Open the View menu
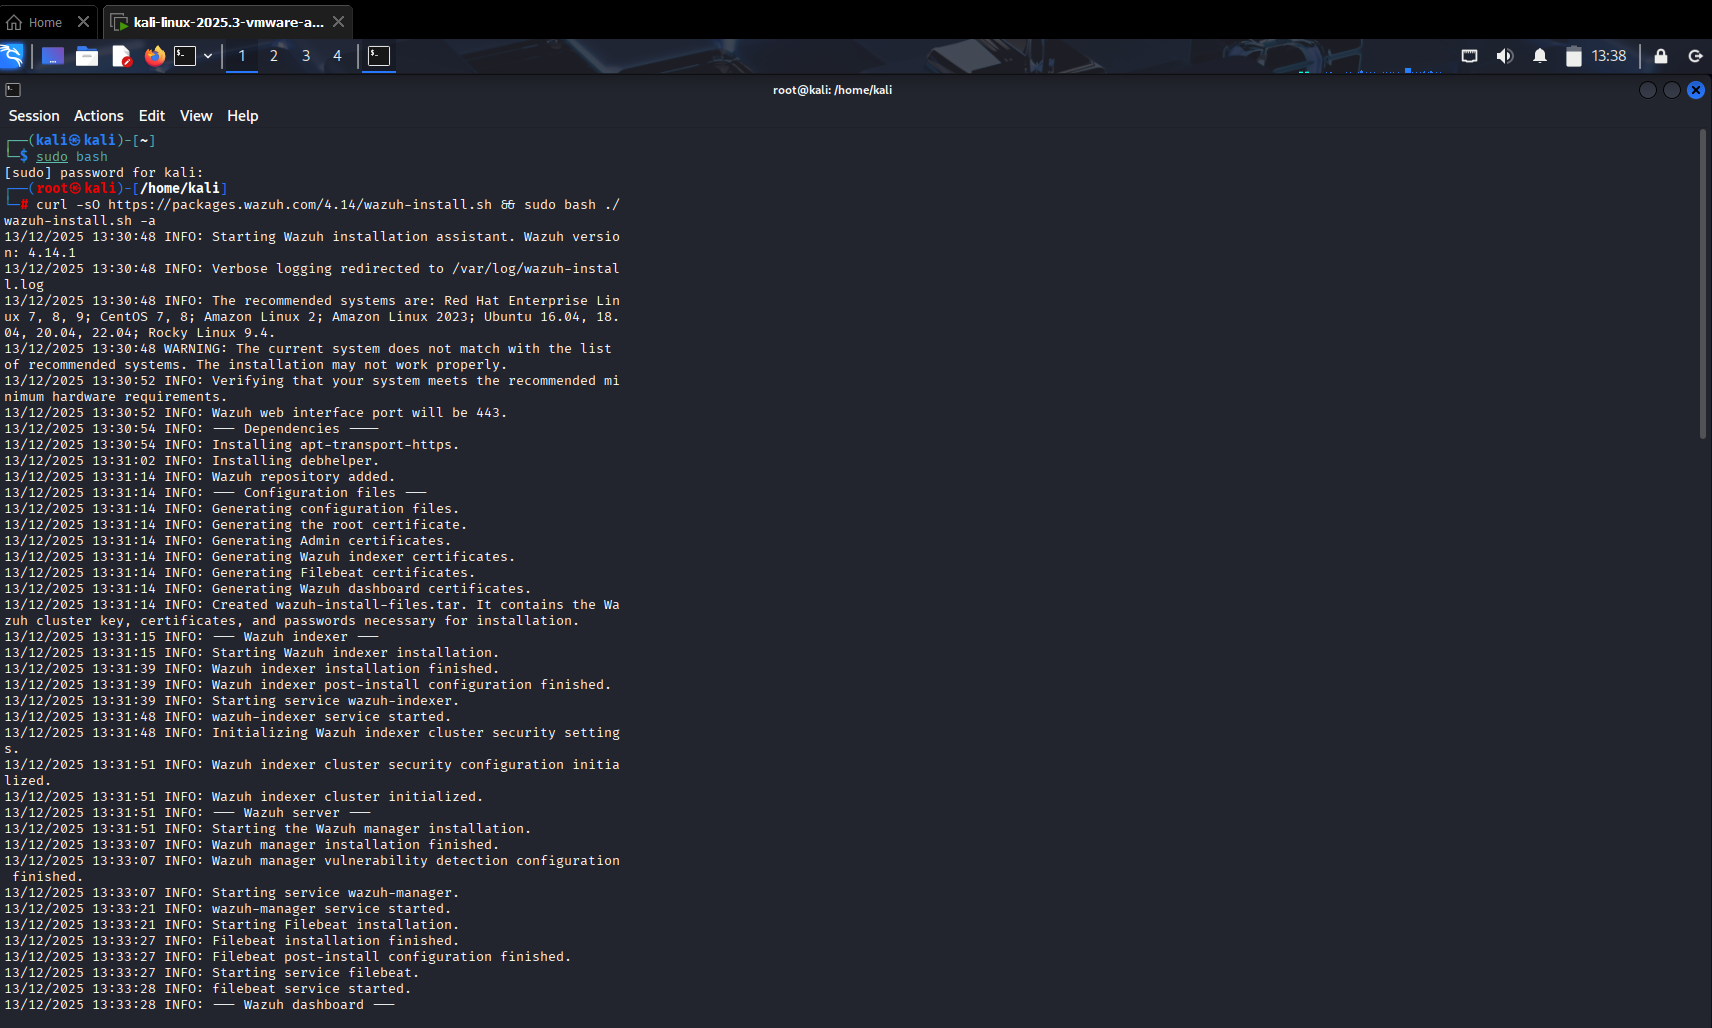 (x=196, y=116)
